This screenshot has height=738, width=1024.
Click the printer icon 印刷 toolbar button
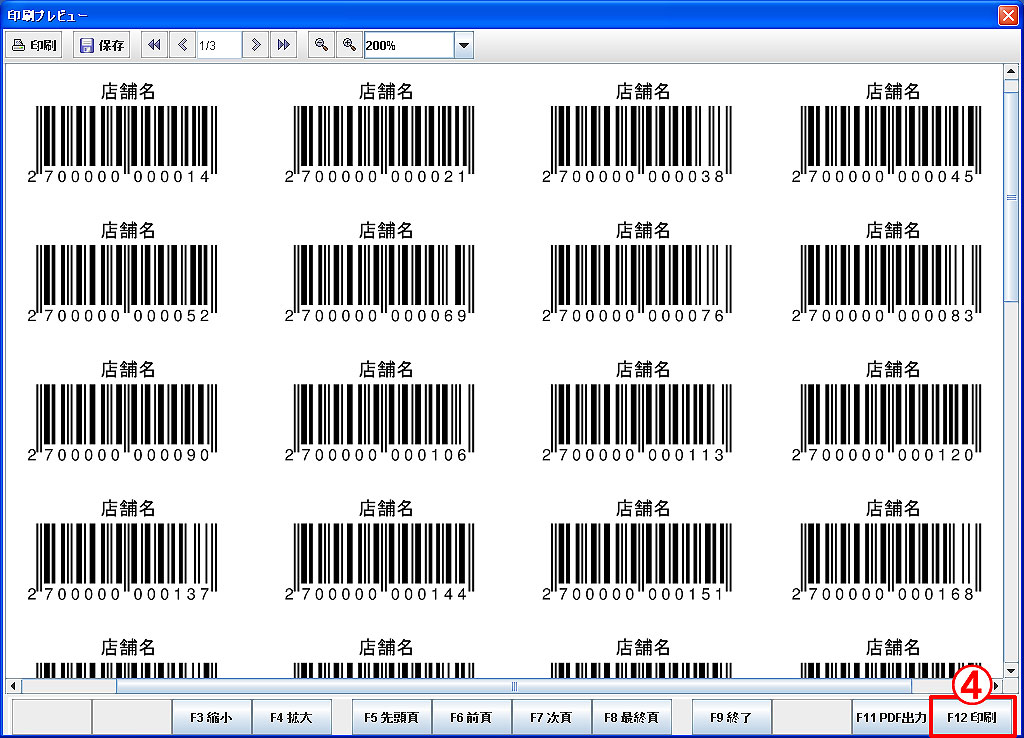[x=35, y=45]
